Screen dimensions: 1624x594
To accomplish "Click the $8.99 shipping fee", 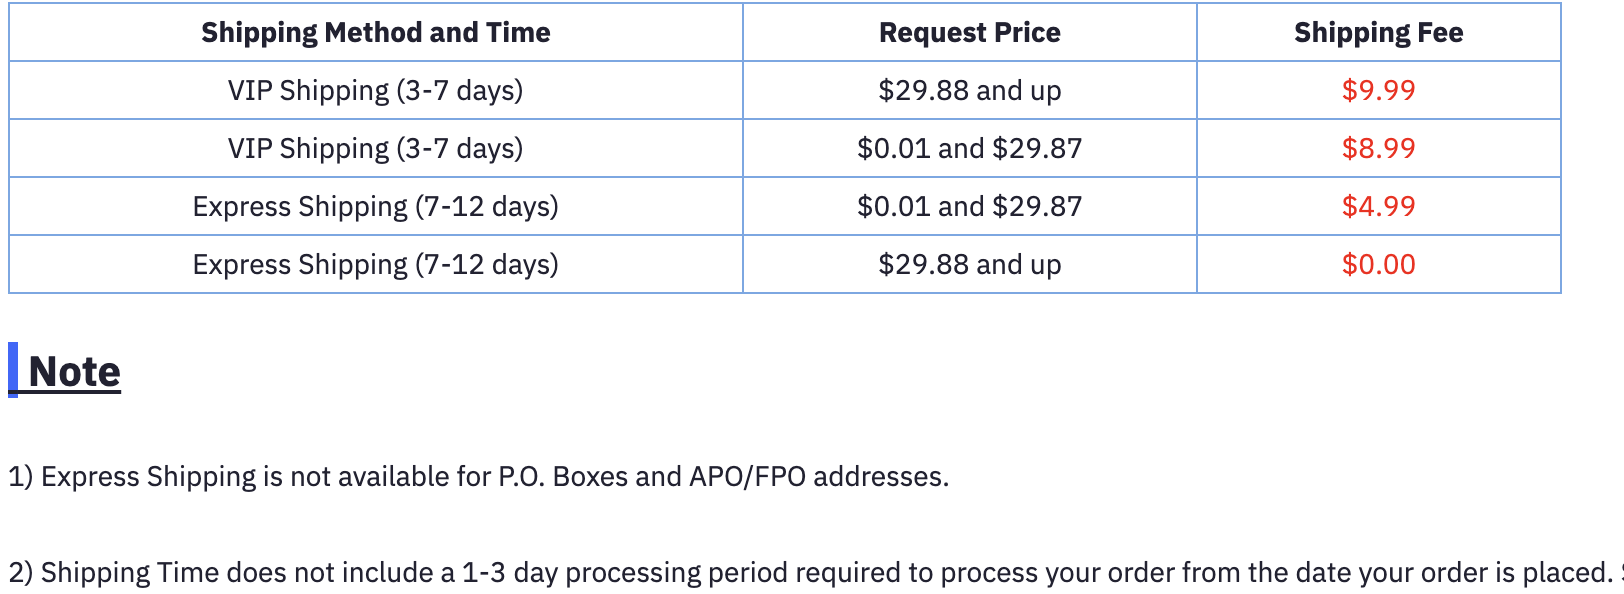I will pyautogui.click(x=1378, y=149).
